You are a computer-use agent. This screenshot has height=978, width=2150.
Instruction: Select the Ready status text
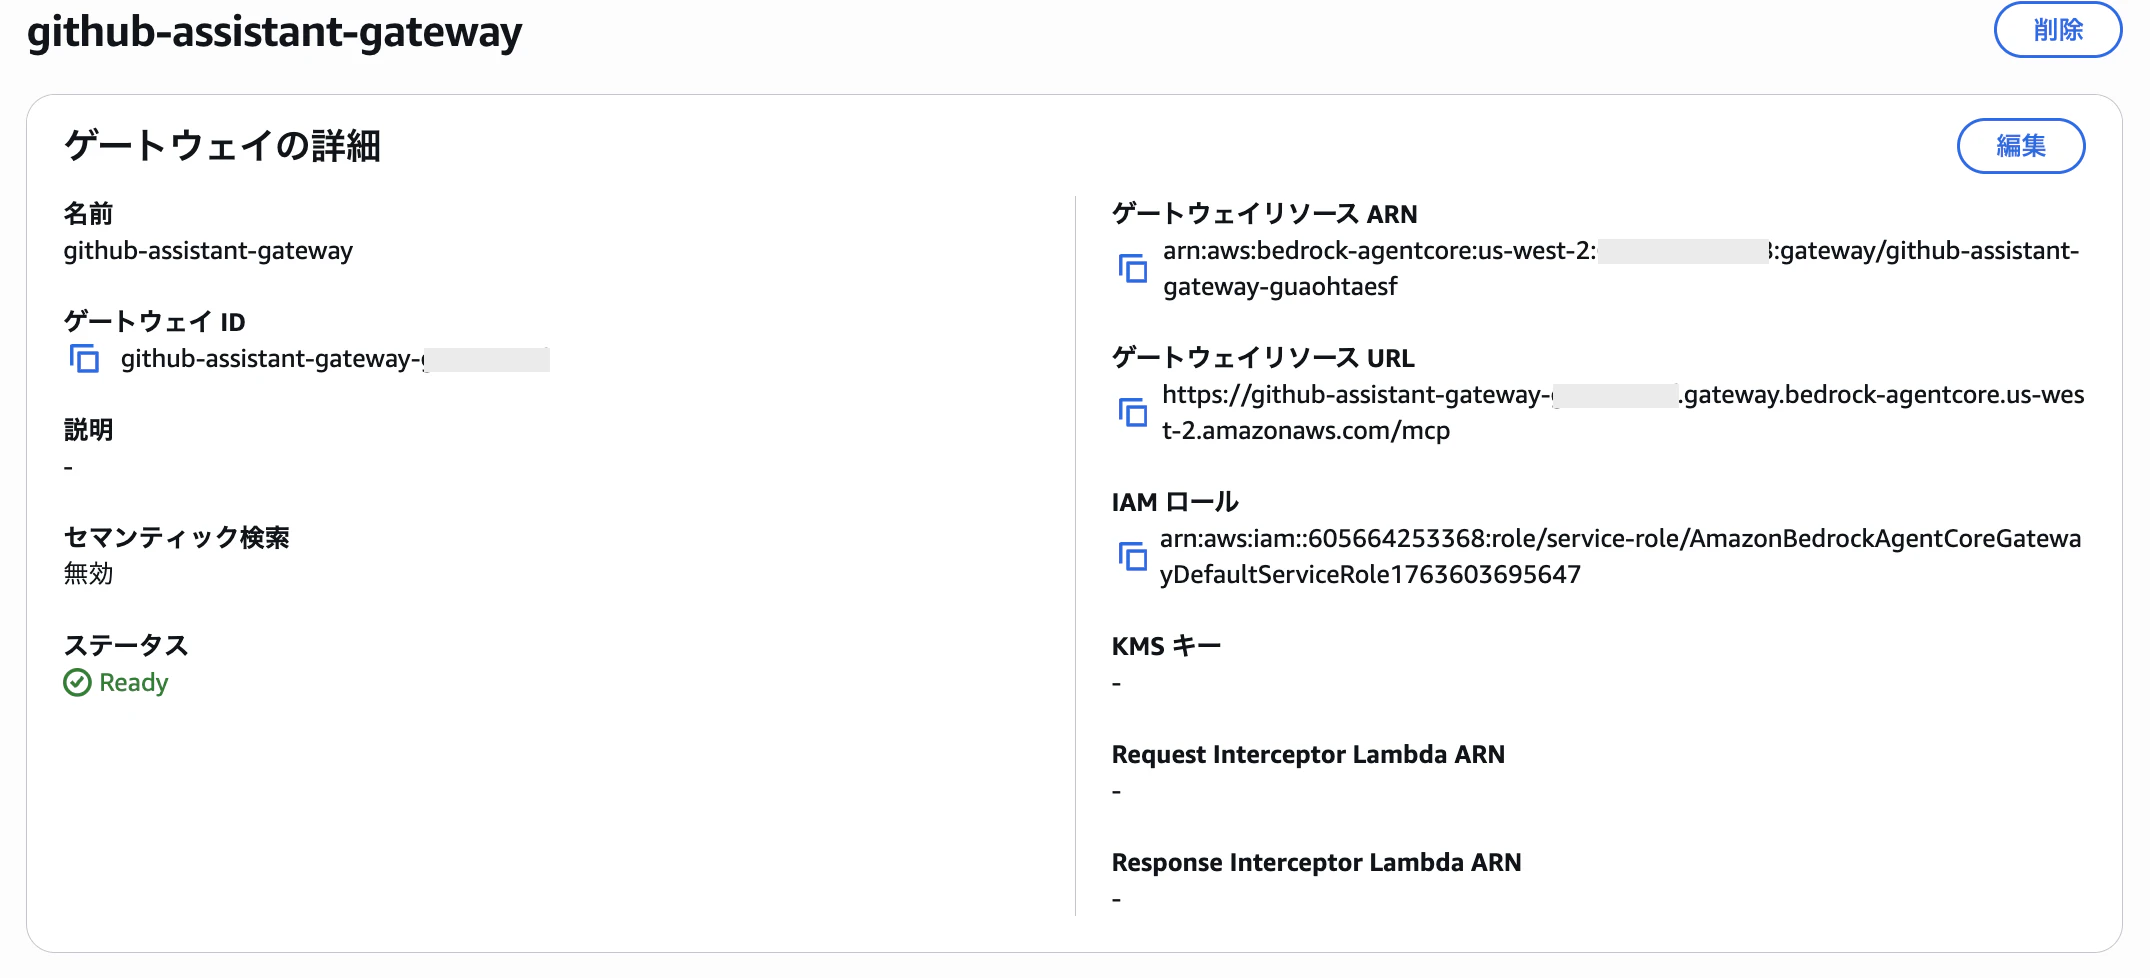point(132,682)
